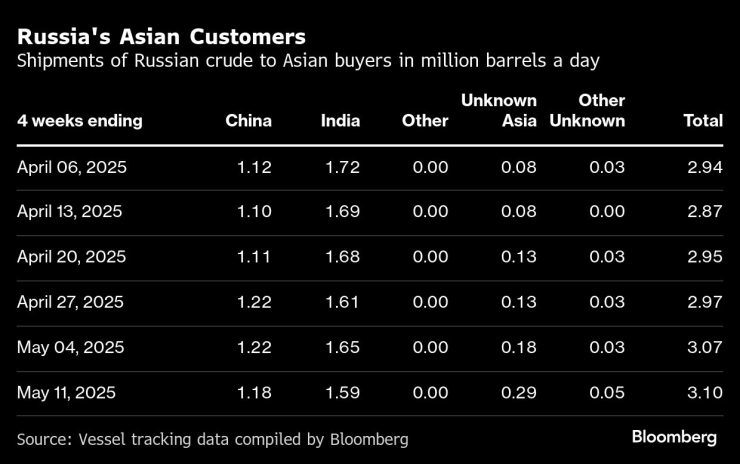Select the China column header
The height and width of the screenshot is (464, 740).
coord(248,121)
